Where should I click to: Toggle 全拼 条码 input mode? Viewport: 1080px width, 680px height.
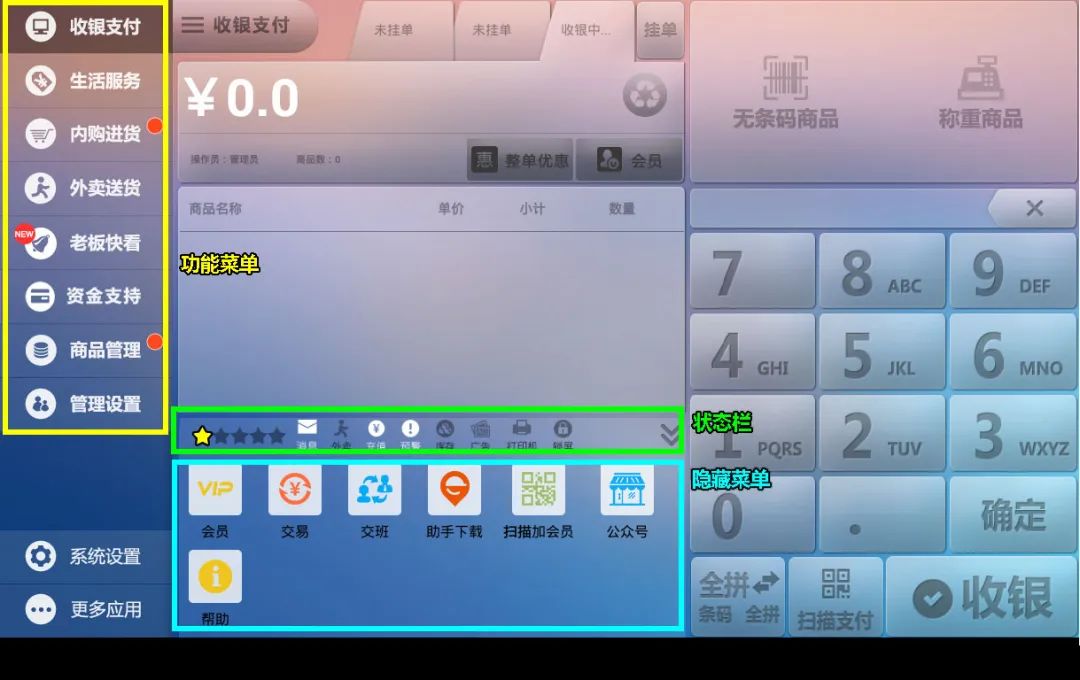(x=738, y=597)
